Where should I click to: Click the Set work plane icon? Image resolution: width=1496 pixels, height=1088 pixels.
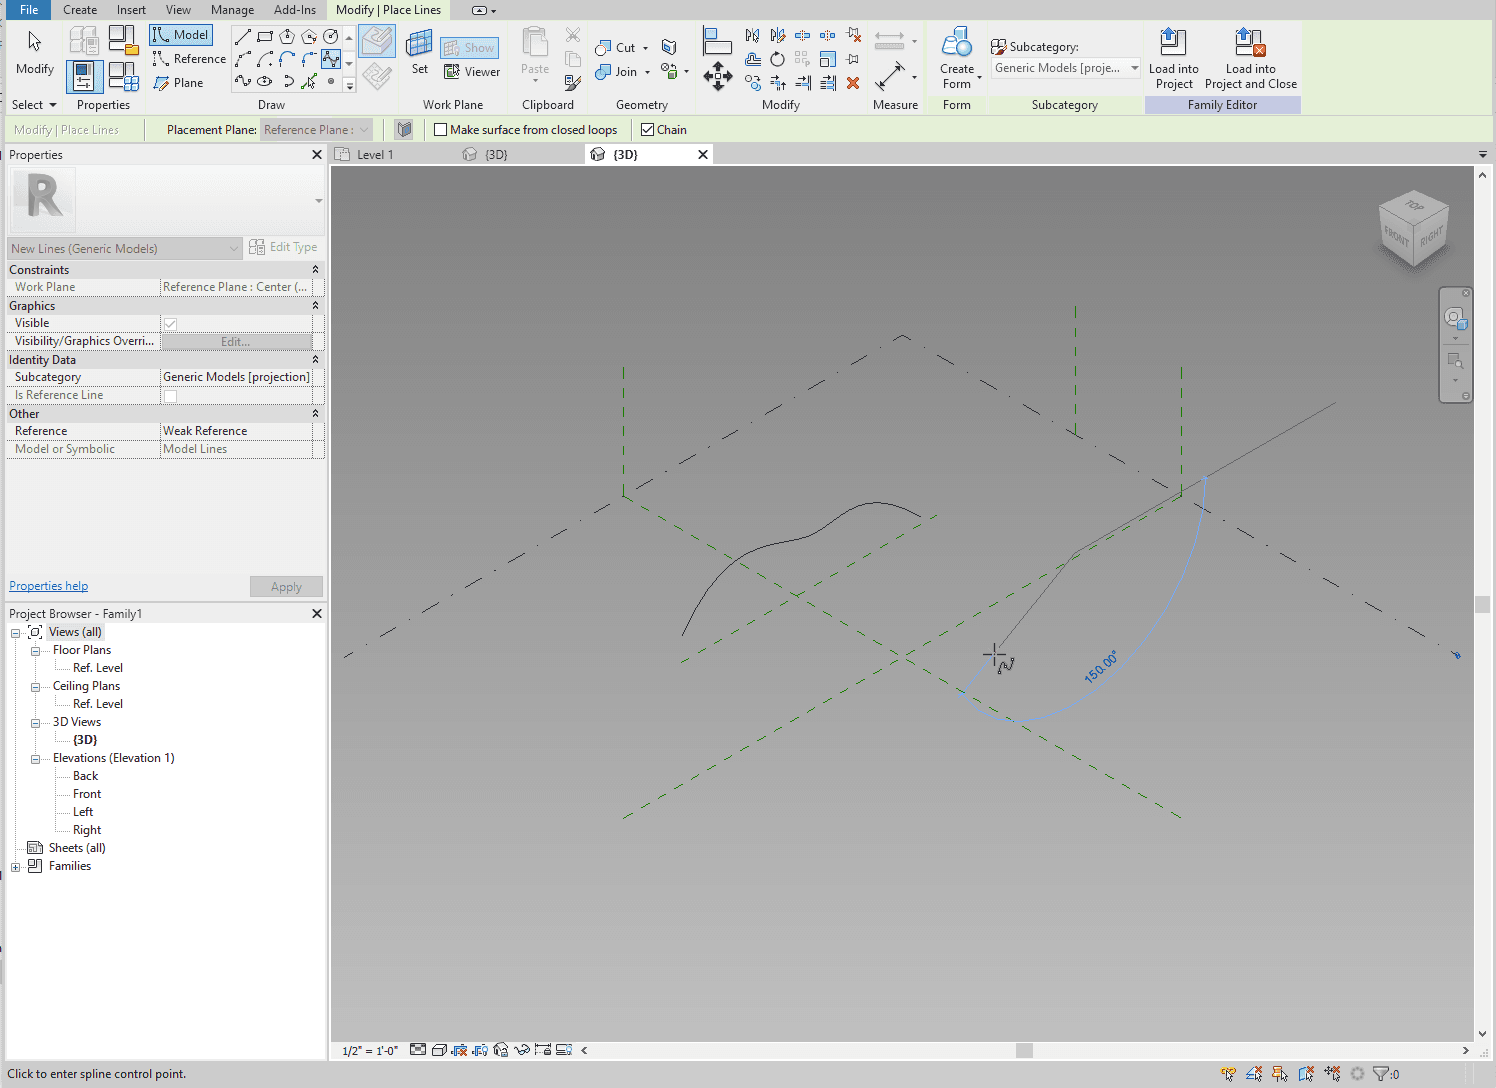tap(419, 44)
